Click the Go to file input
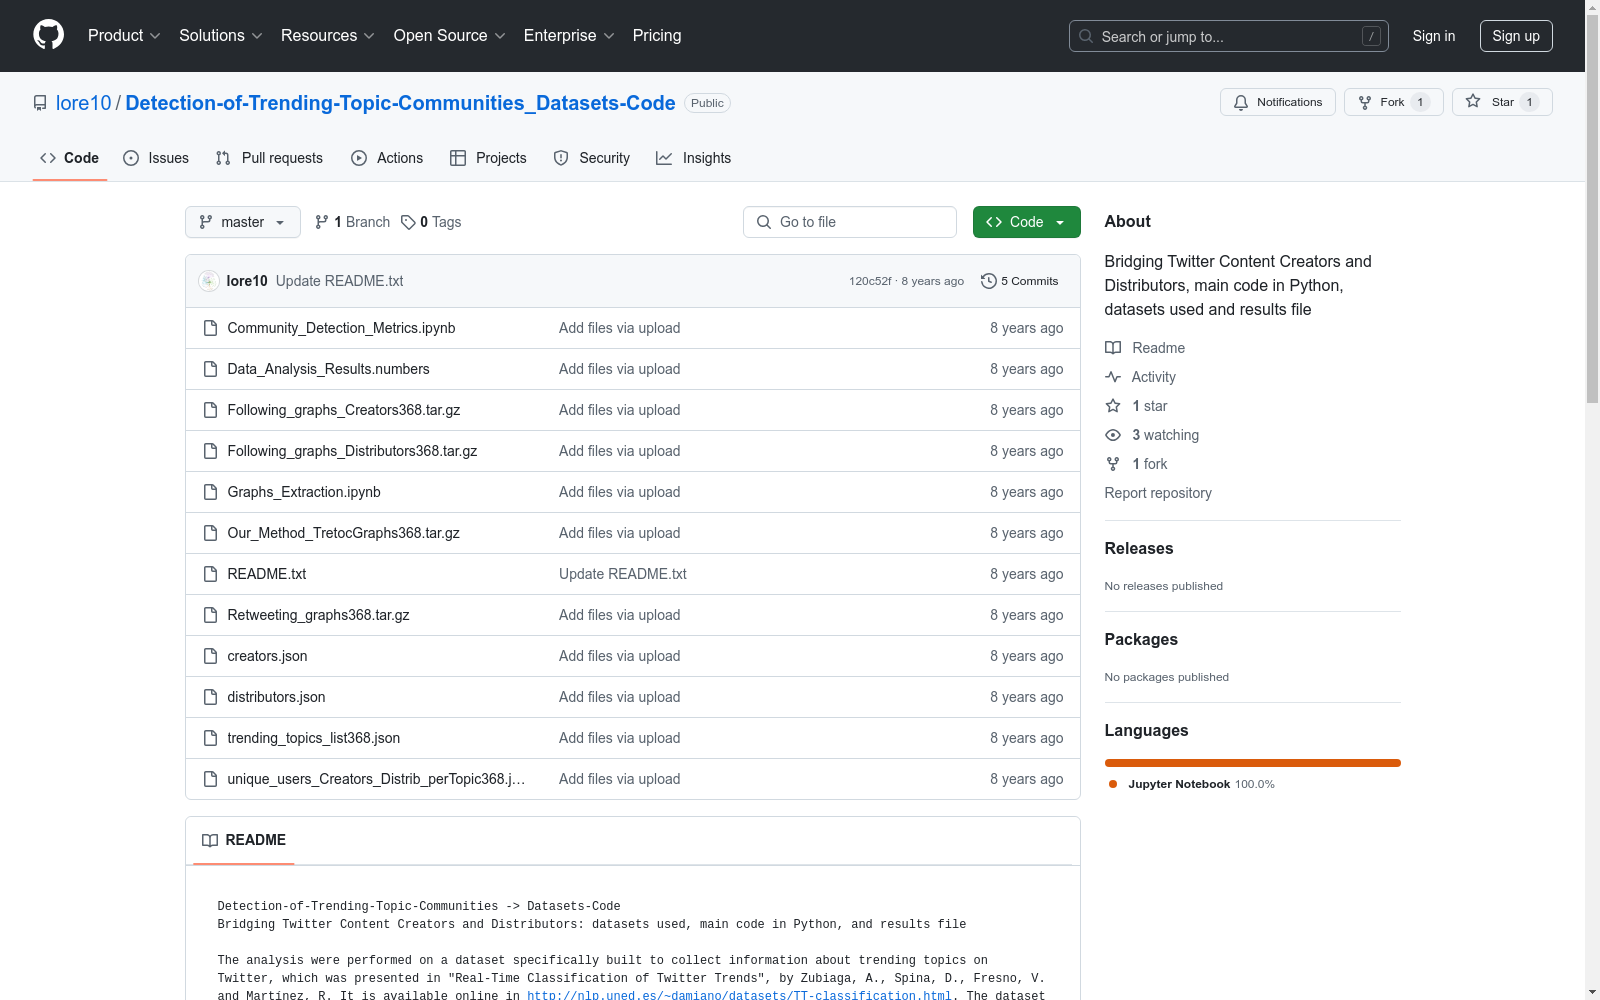The height and width of the screenshot is (1000, 1600). (x=850, y=222)
